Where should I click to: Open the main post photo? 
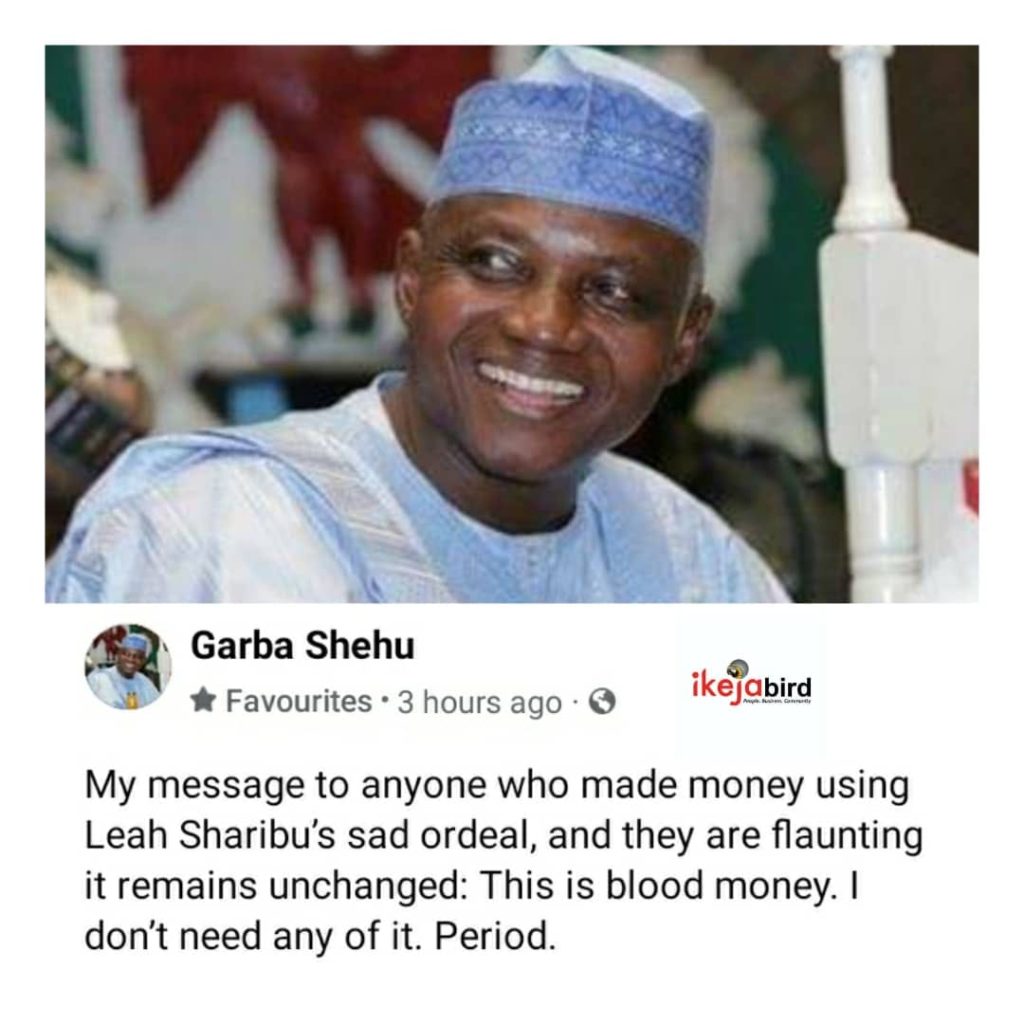tap(511, 323)
